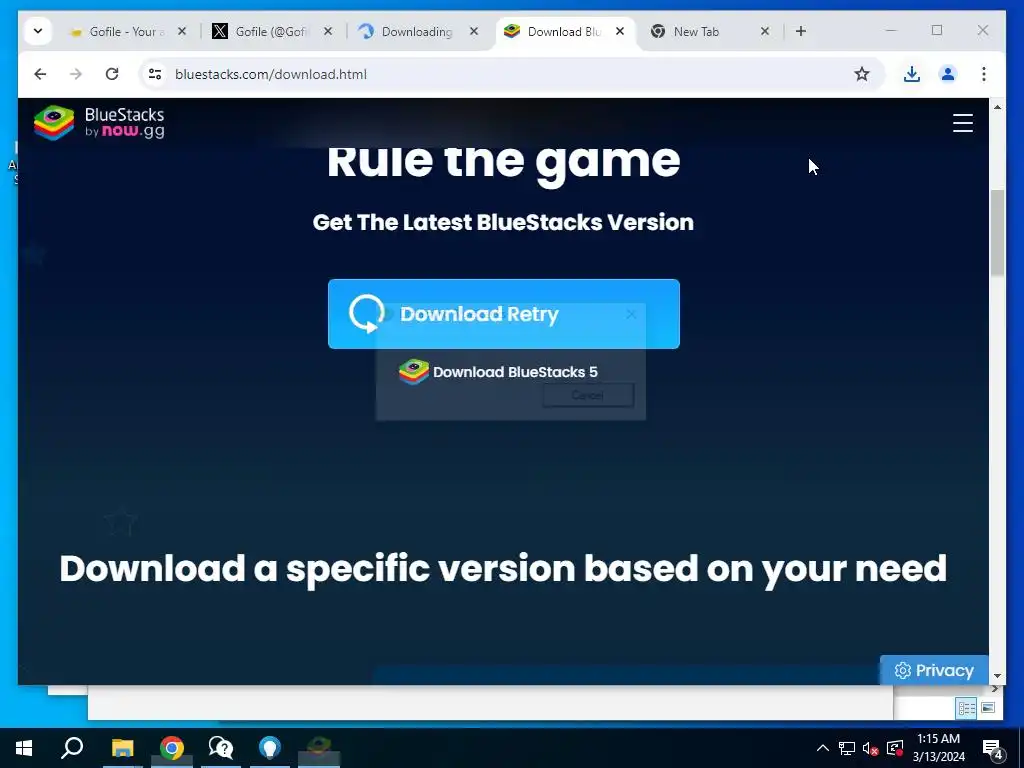Open the Chrome profile icon
1024x768 pixels.
[948, 74]
